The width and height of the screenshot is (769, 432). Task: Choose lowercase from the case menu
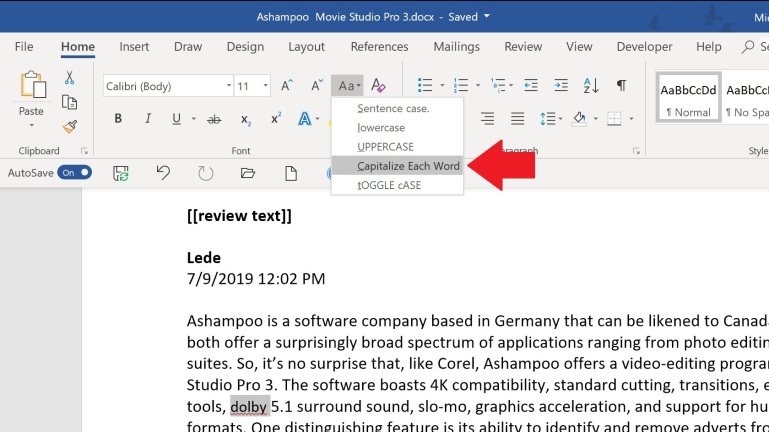tap(397, 127)
